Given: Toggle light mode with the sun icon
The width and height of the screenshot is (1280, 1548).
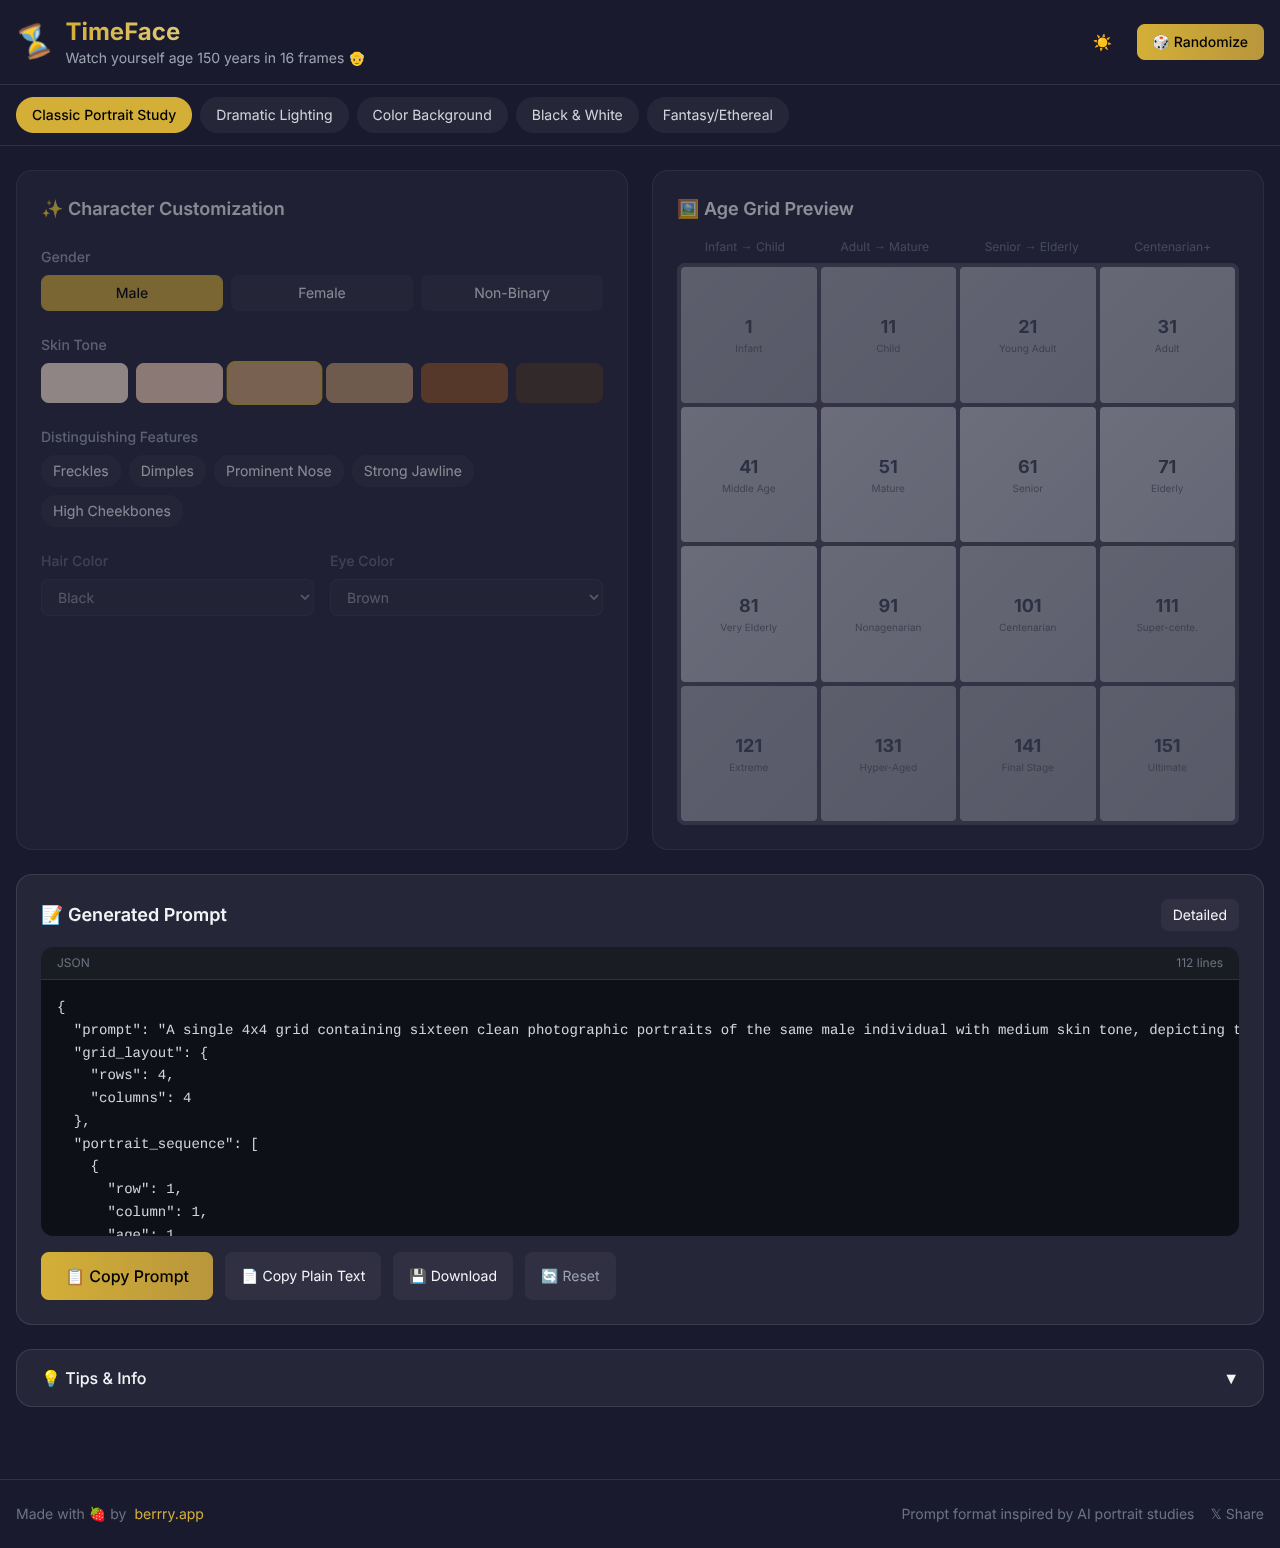Looking at the screenshot, I should click(x=1102, y=42).
